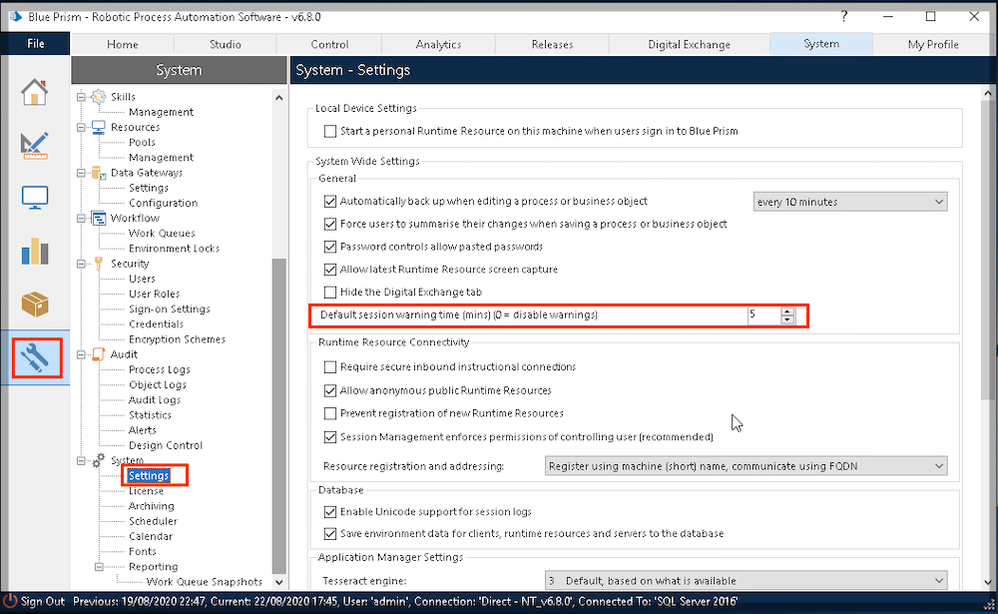998x614 pixels.
Task: Collapse the System tree node
Action: 81,461
